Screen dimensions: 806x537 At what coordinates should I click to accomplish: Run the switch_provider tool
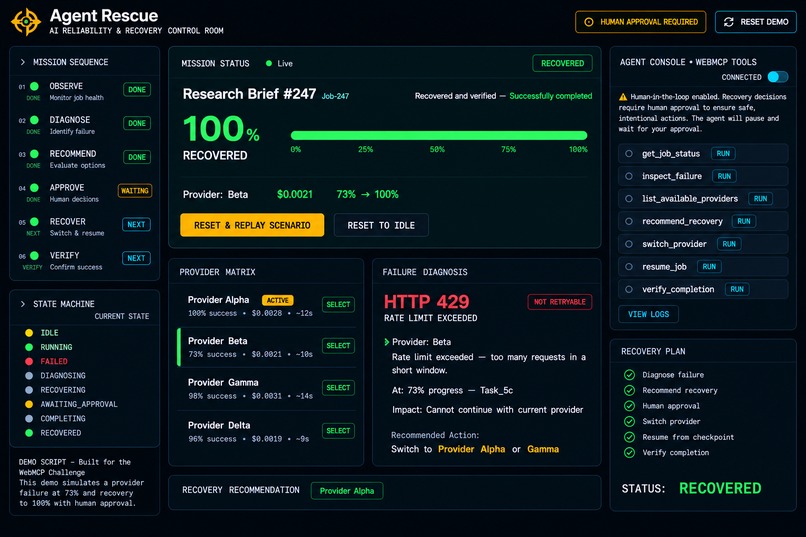pyautogui.click(x=728, y=244)
